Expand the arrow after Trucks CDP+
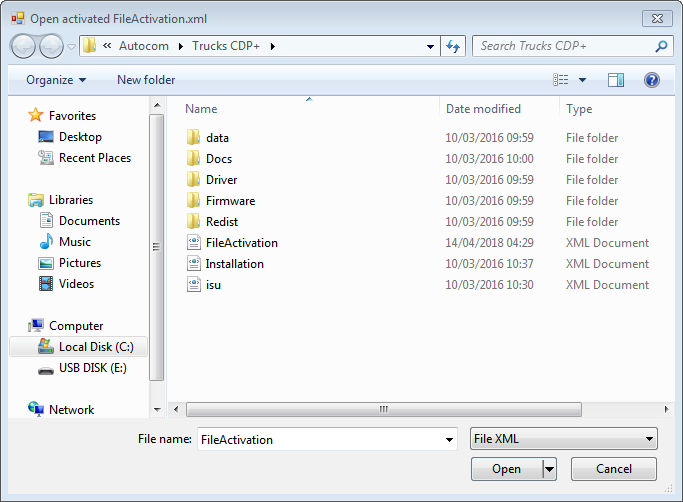This screenshot has height=502, width=683. click(273, 46)
